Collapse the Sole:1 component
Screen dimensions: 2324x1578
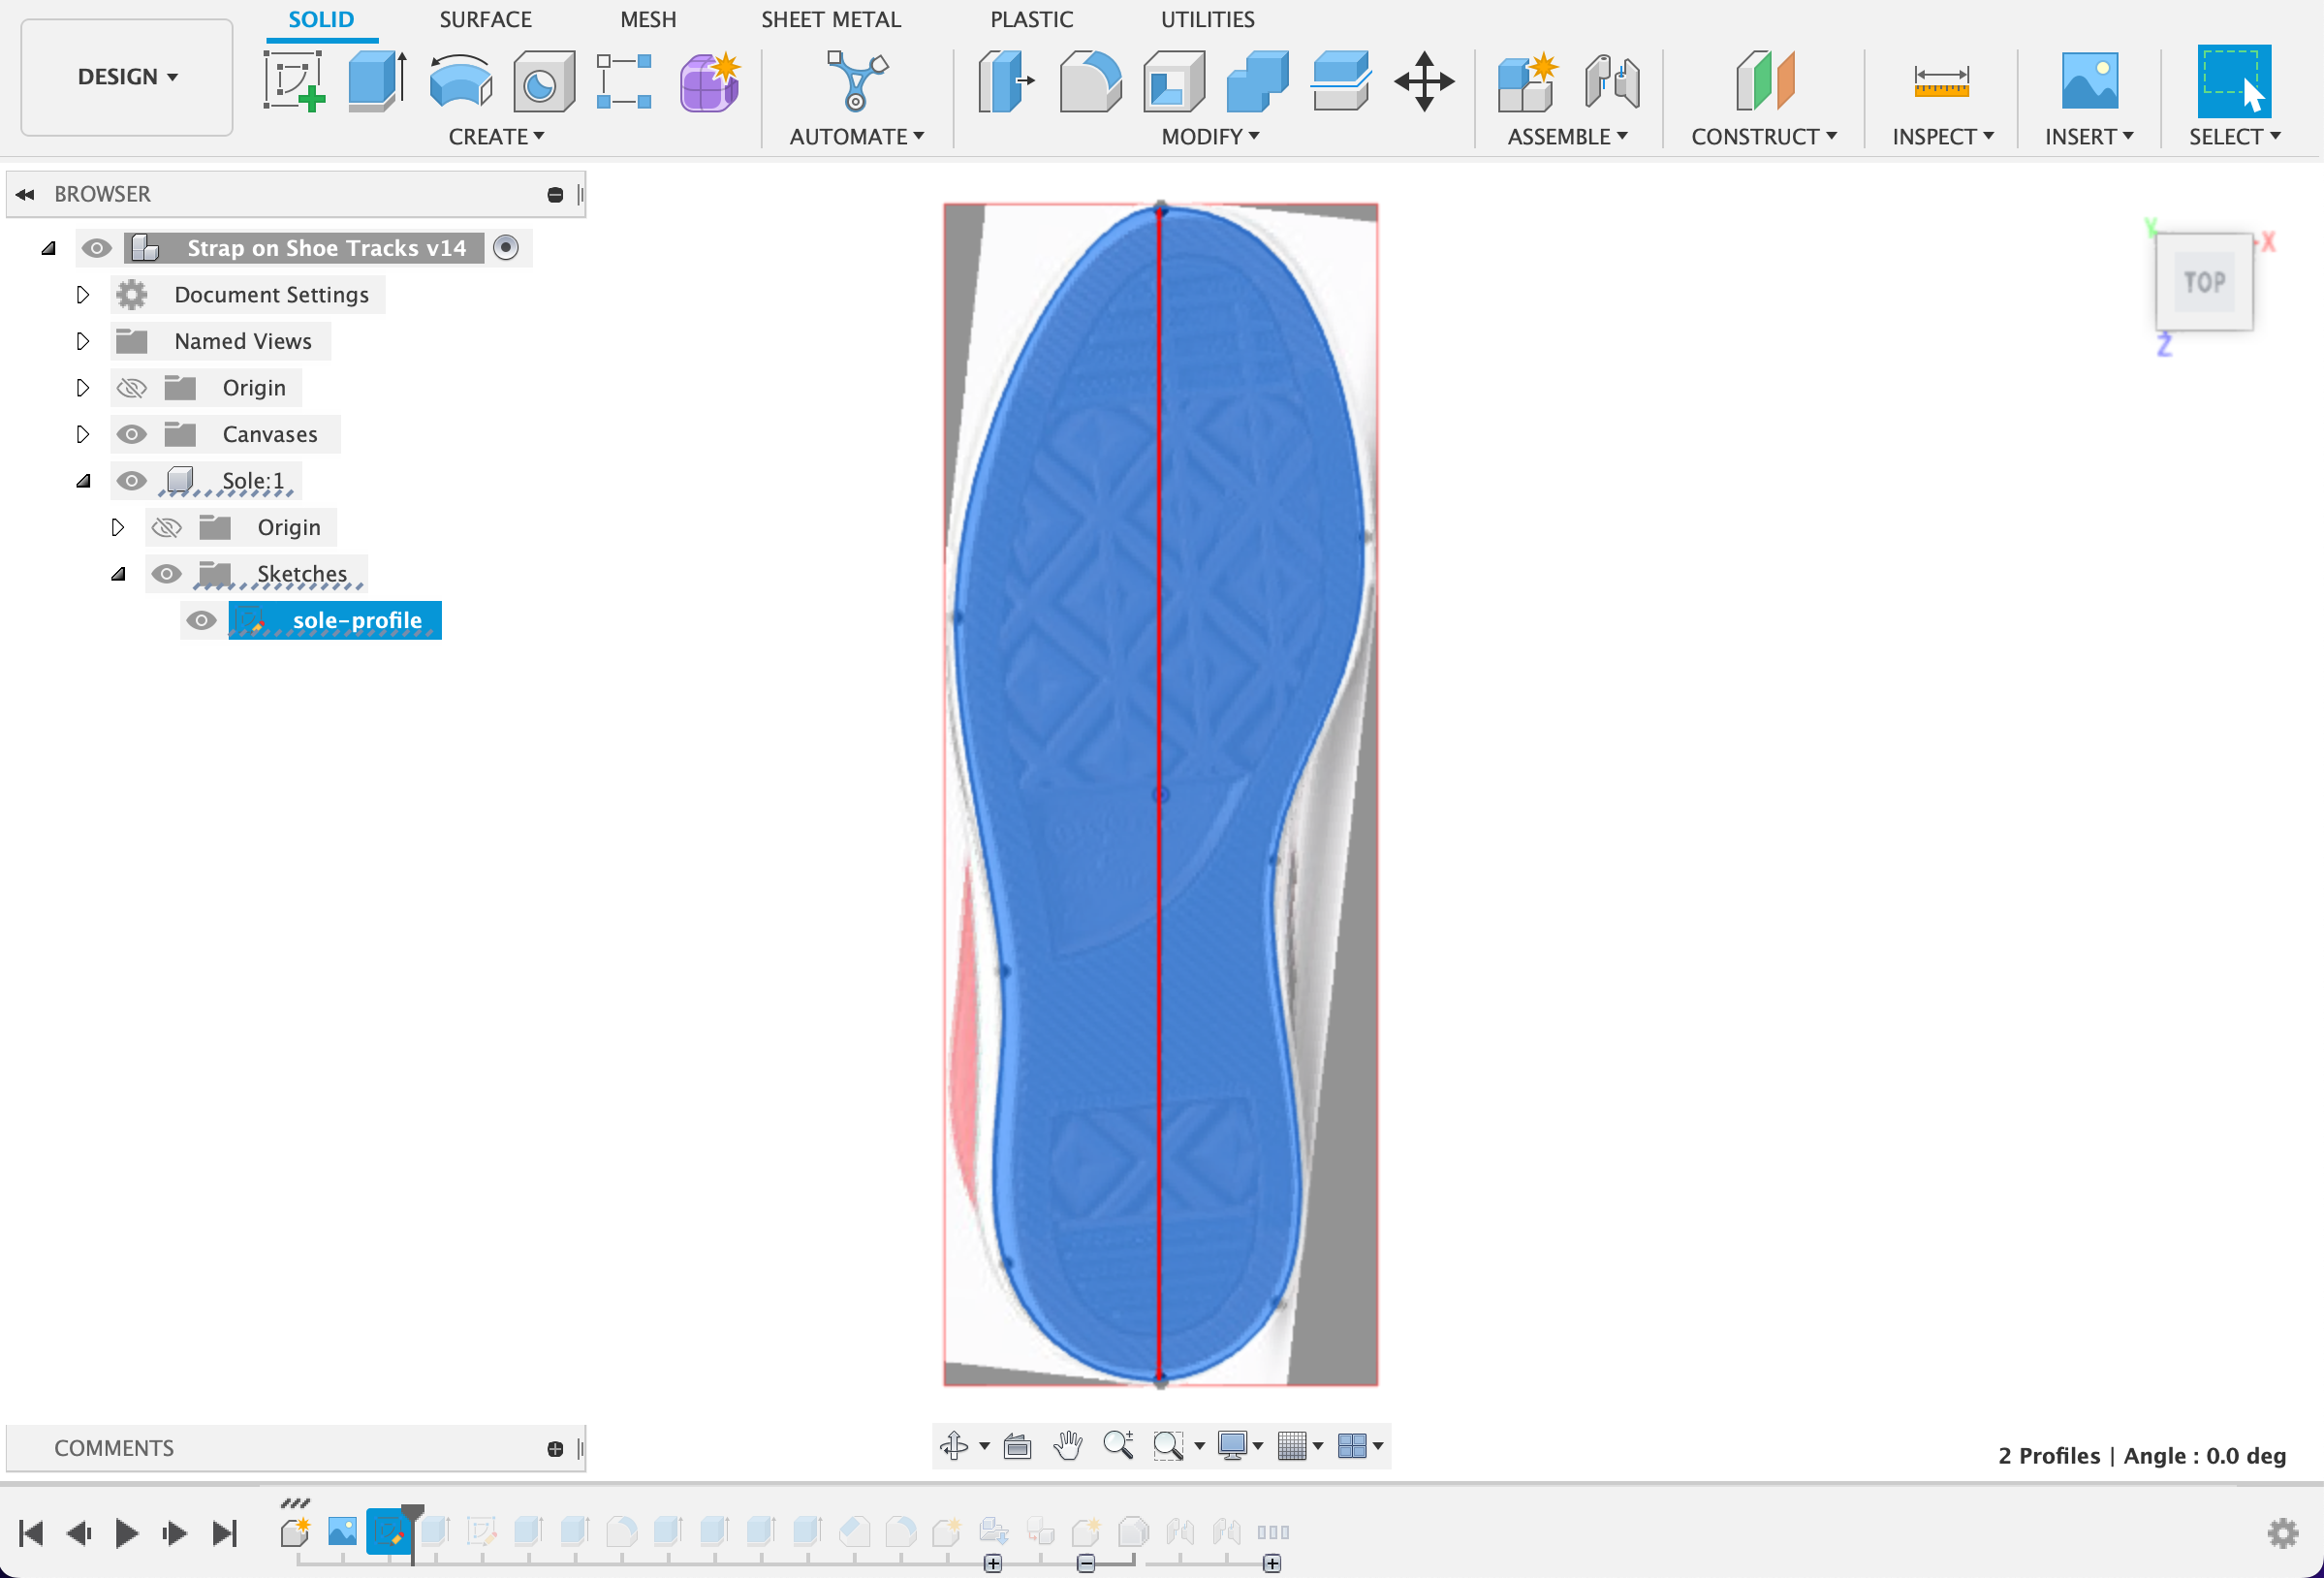pyautogui.click(x=83, y=481)
